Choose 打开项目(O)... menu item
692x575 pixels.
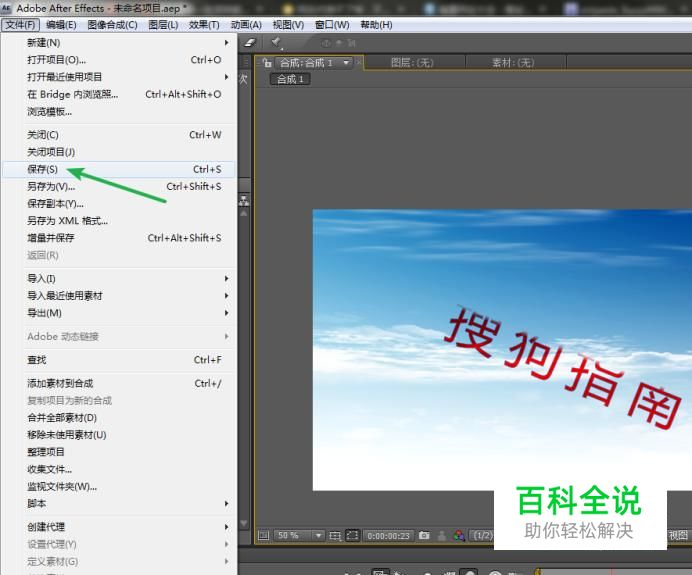(119, 60)
